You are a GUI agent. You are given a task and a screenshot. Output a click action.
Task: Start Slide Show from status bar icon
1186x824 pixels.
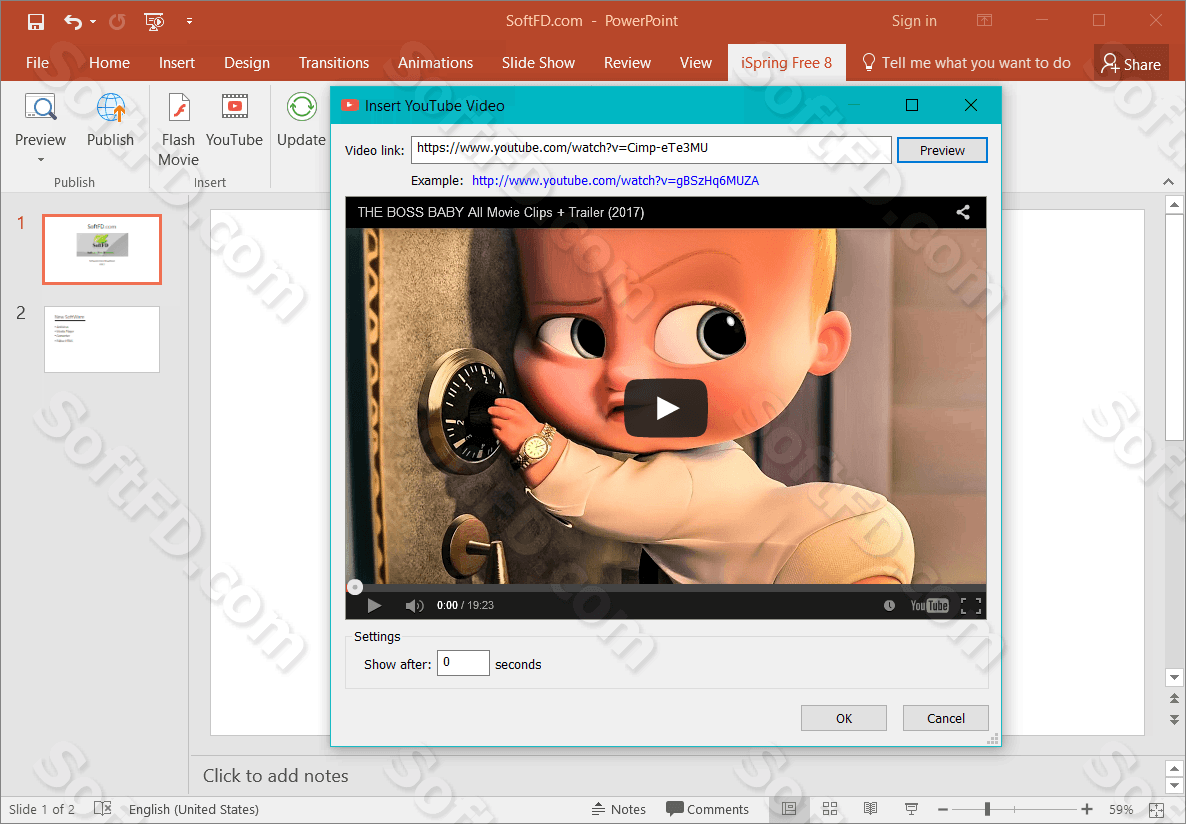(911, 809)
